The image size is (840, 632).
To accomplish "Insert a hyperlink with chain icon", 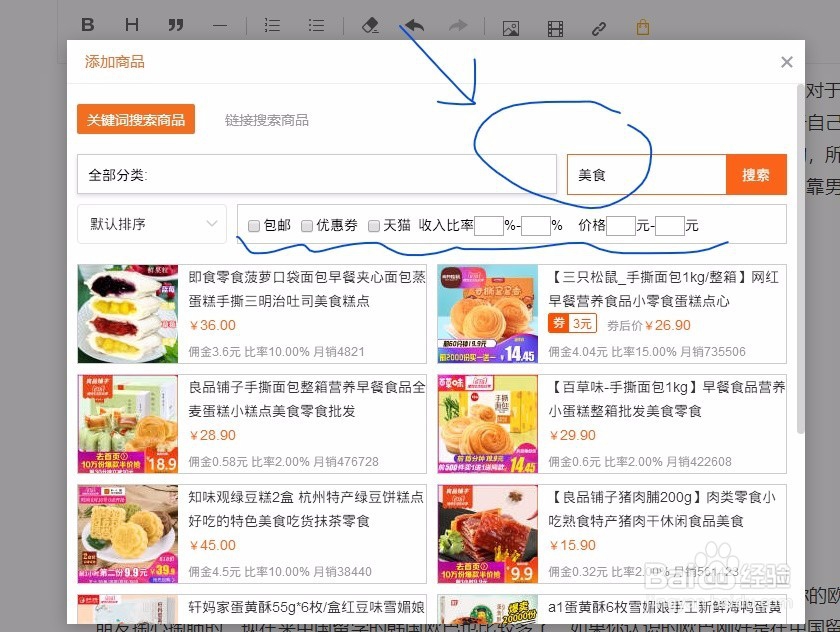I will click(x=598, y=28).
